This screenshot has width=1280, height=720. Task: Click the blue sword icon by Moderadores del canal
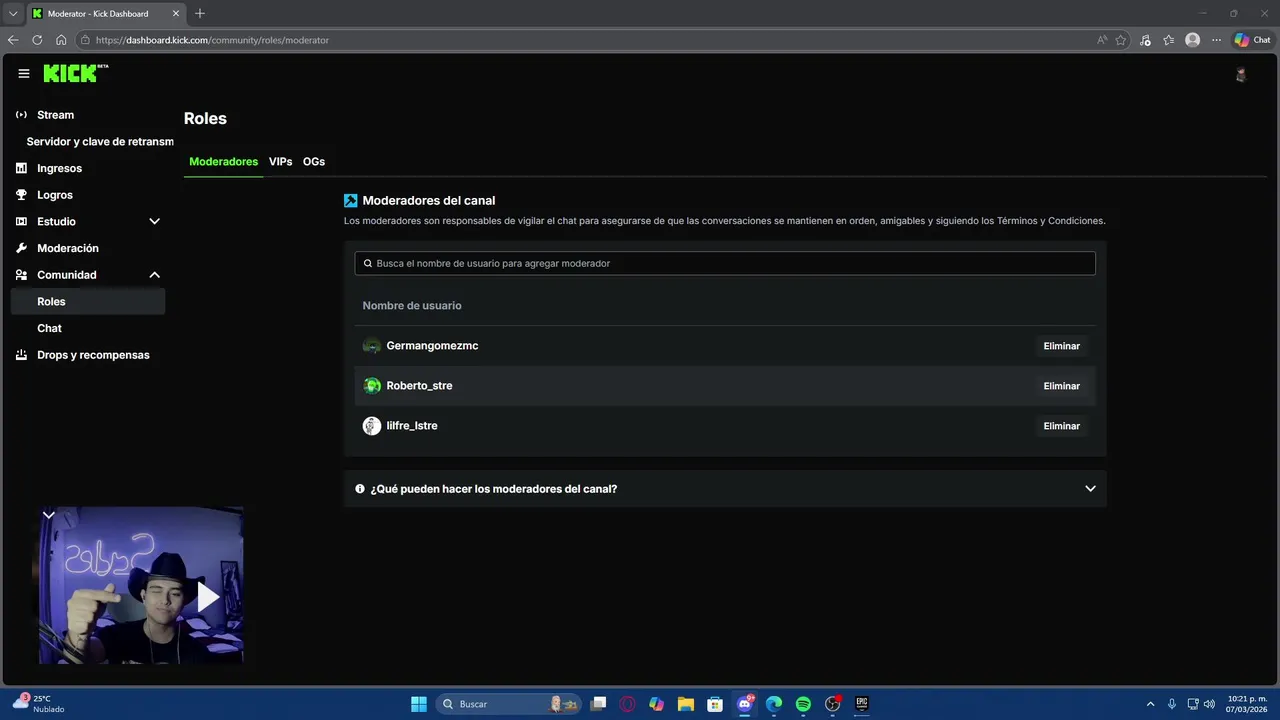click(x=350, y=201)
